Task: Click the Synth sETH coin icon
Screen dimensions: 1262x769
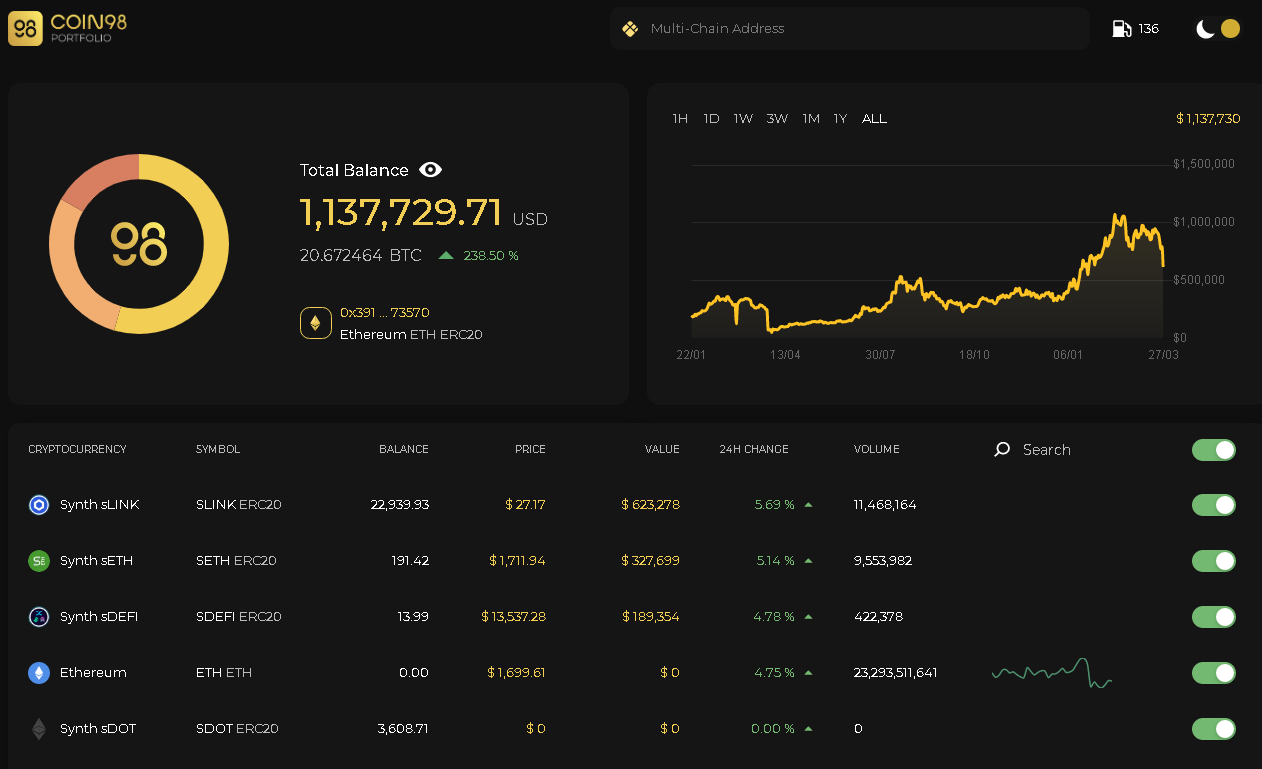Action: tap(39, 561)
